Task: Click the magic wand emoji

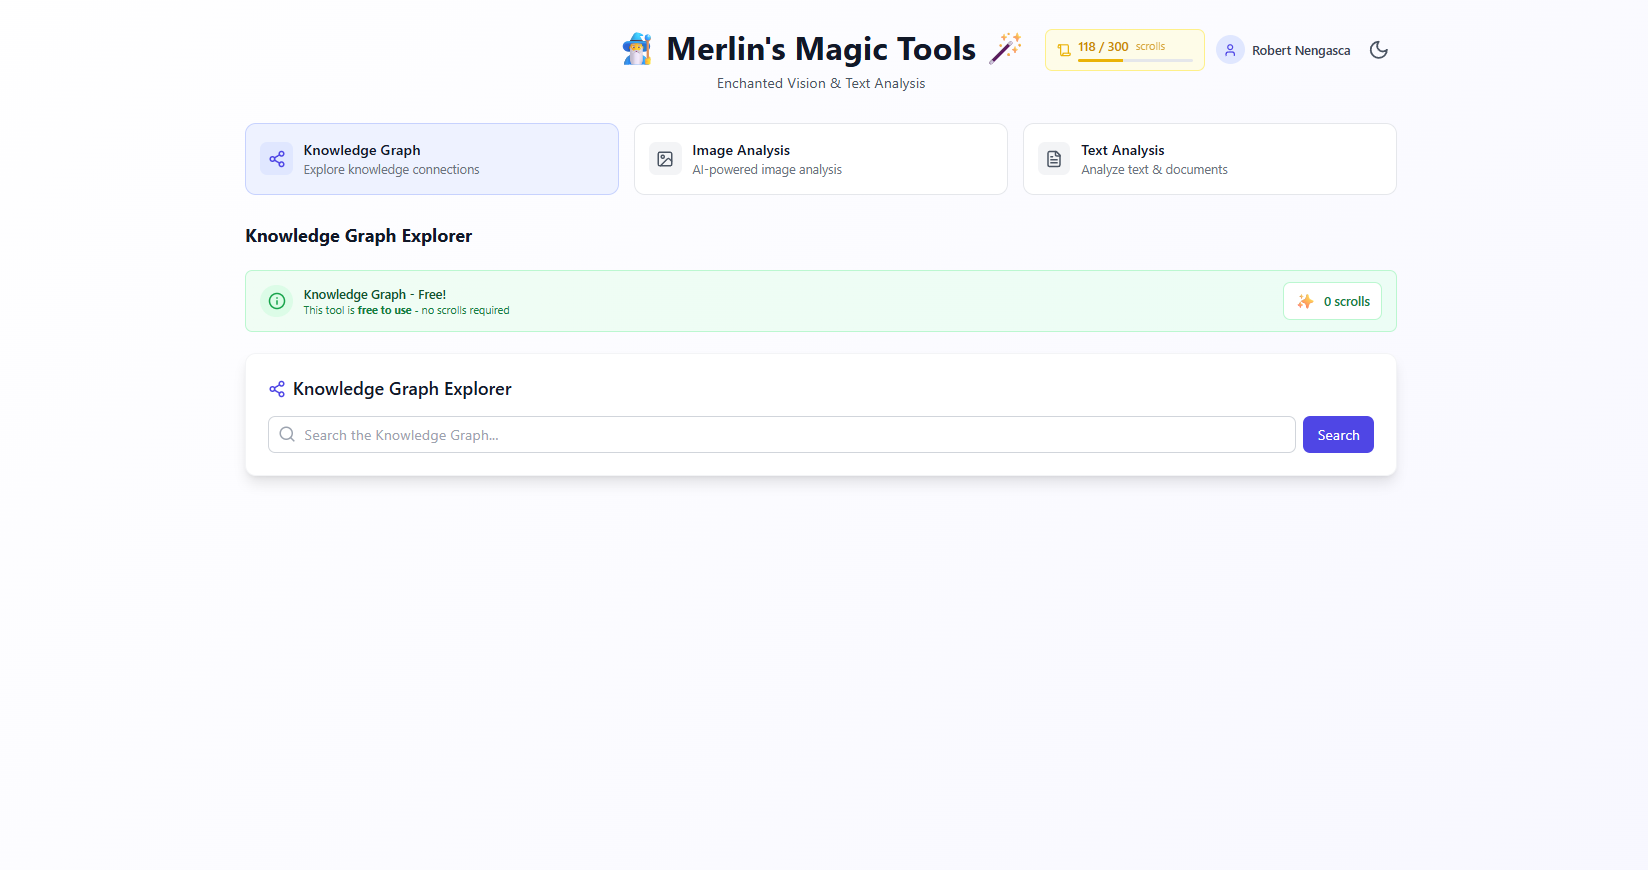Action: tap(1005, 49)
